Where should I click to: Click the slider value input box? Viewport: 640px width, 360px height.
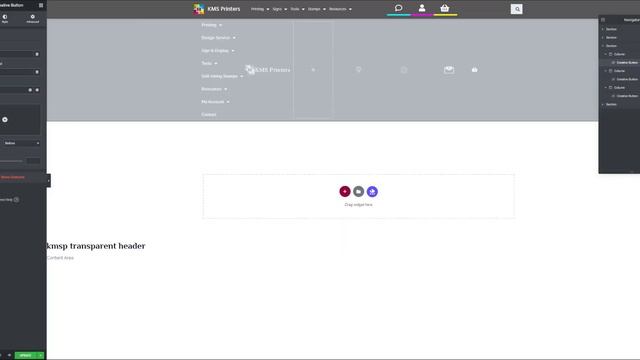point(33,161)
